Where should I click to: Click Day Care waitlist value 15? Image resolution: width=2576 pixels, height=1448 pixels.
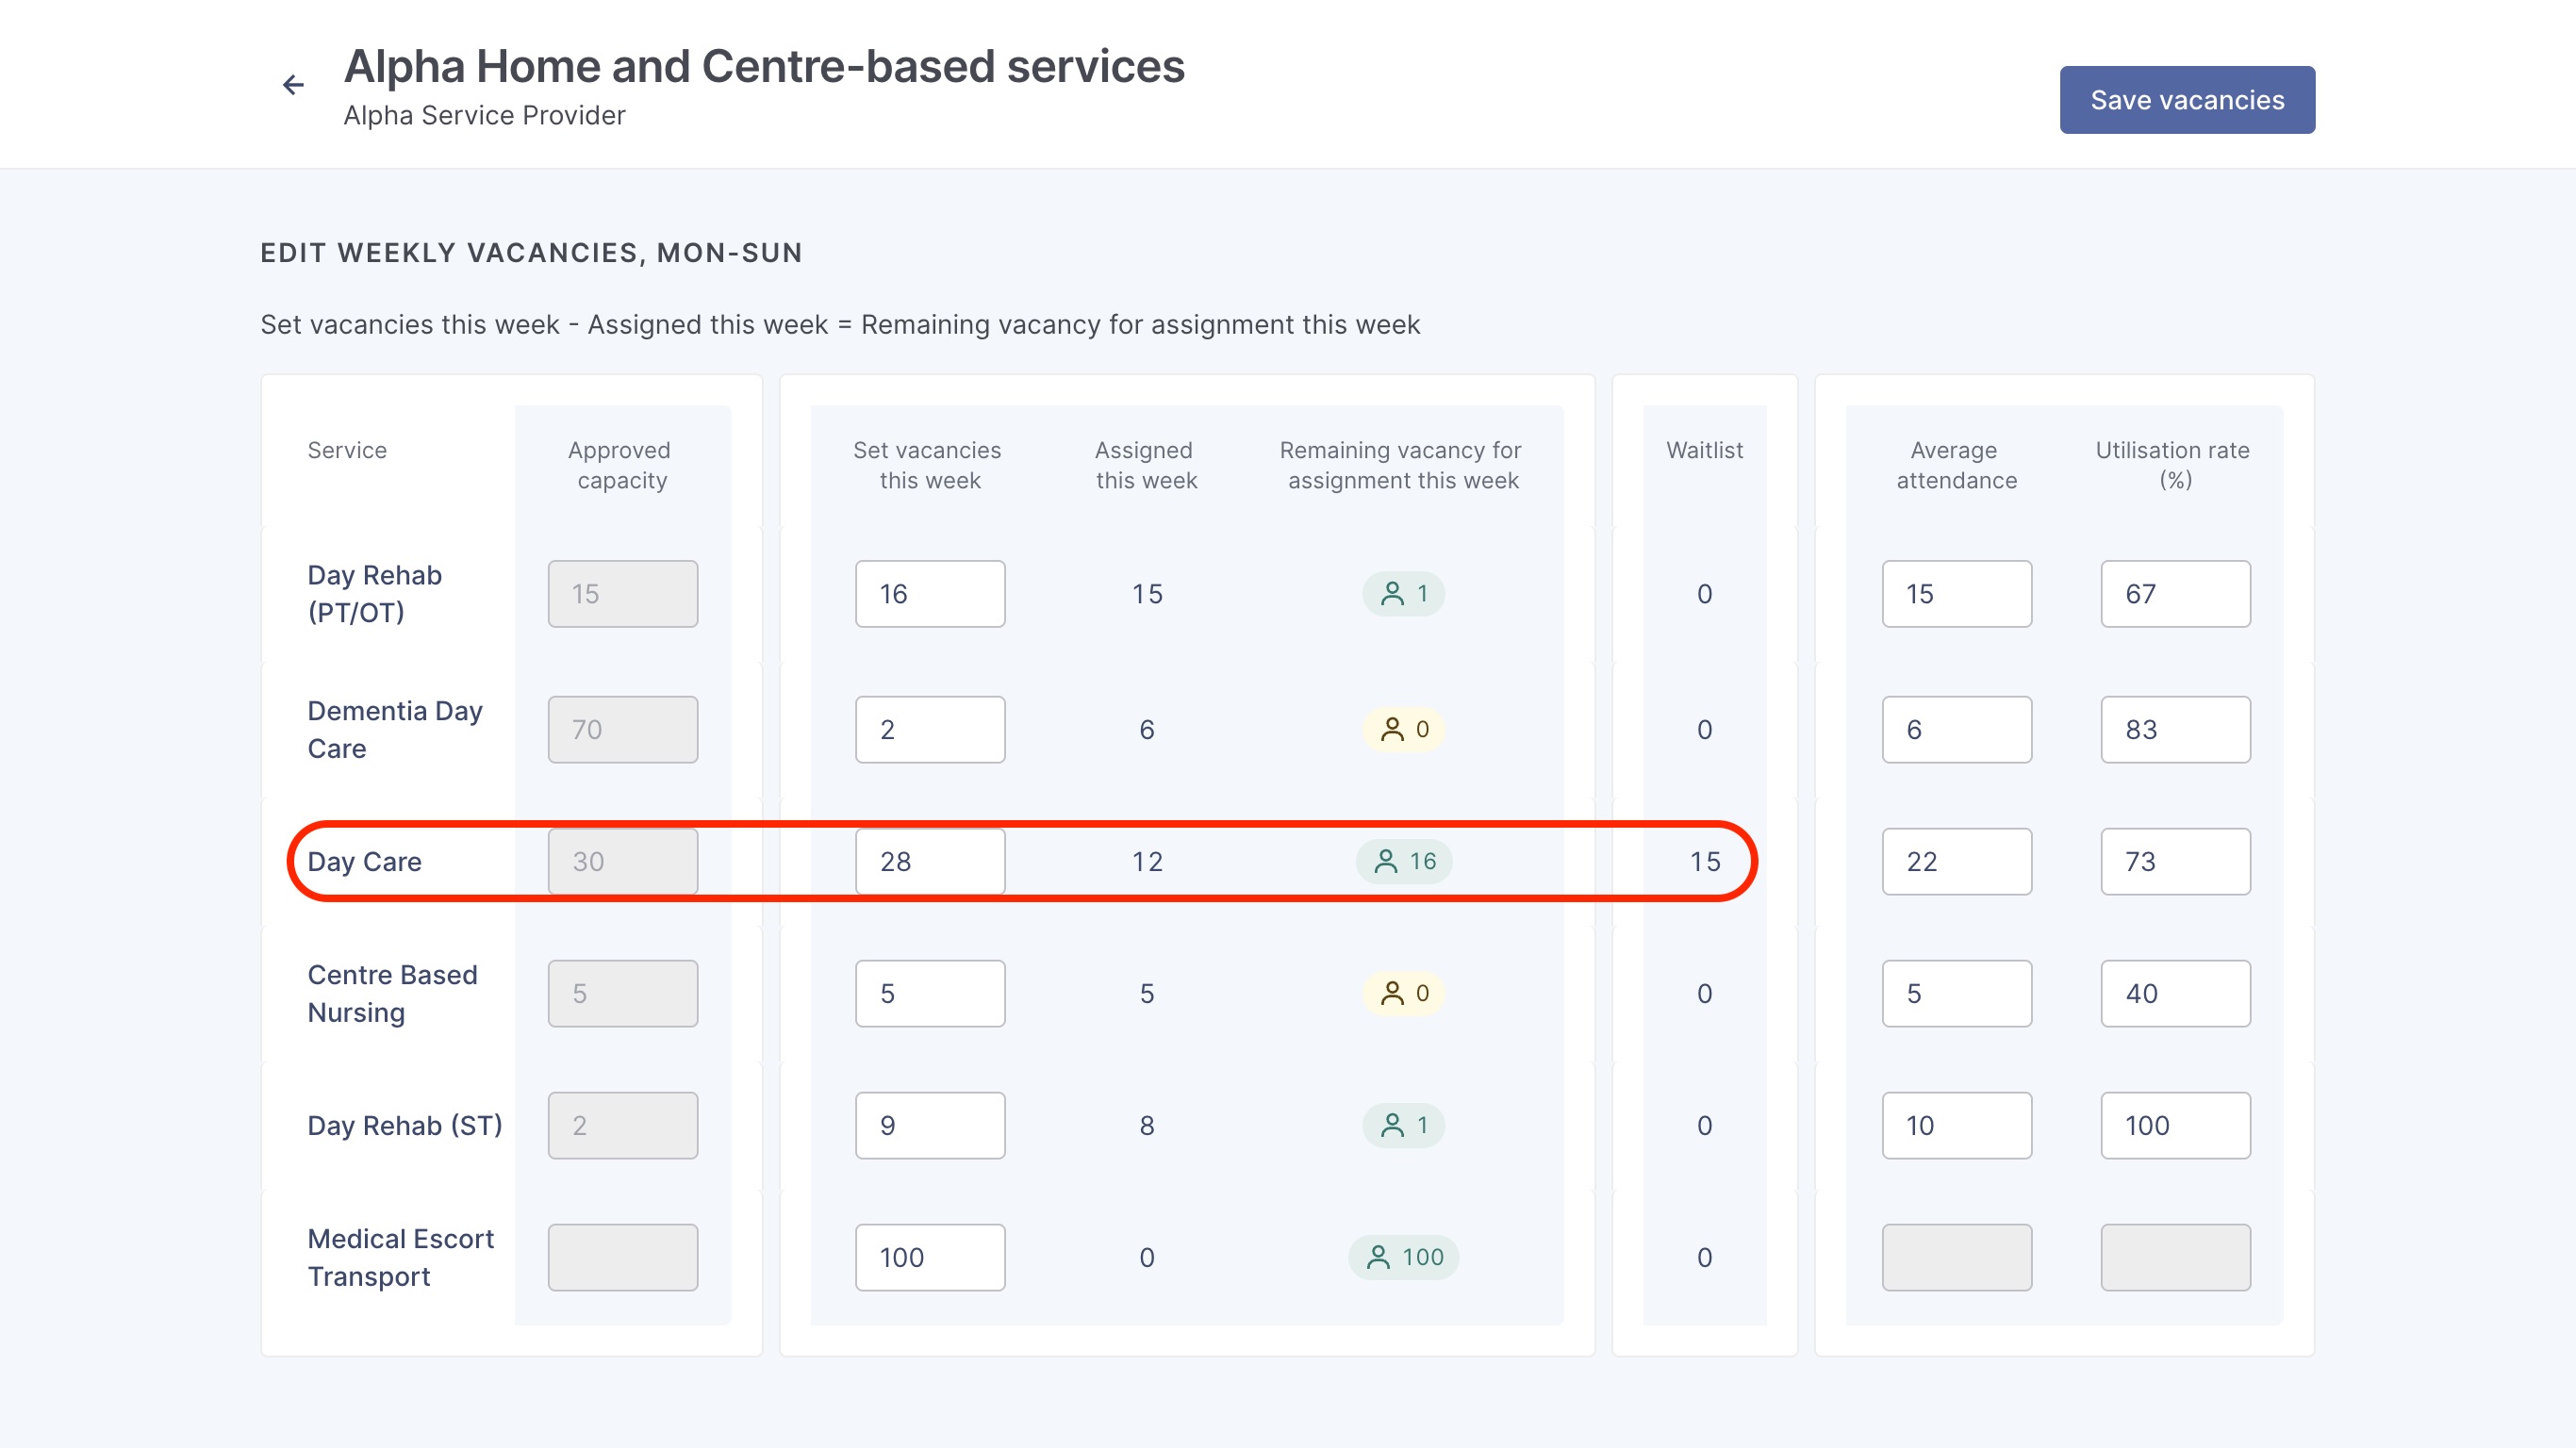tap(1704, 861)
